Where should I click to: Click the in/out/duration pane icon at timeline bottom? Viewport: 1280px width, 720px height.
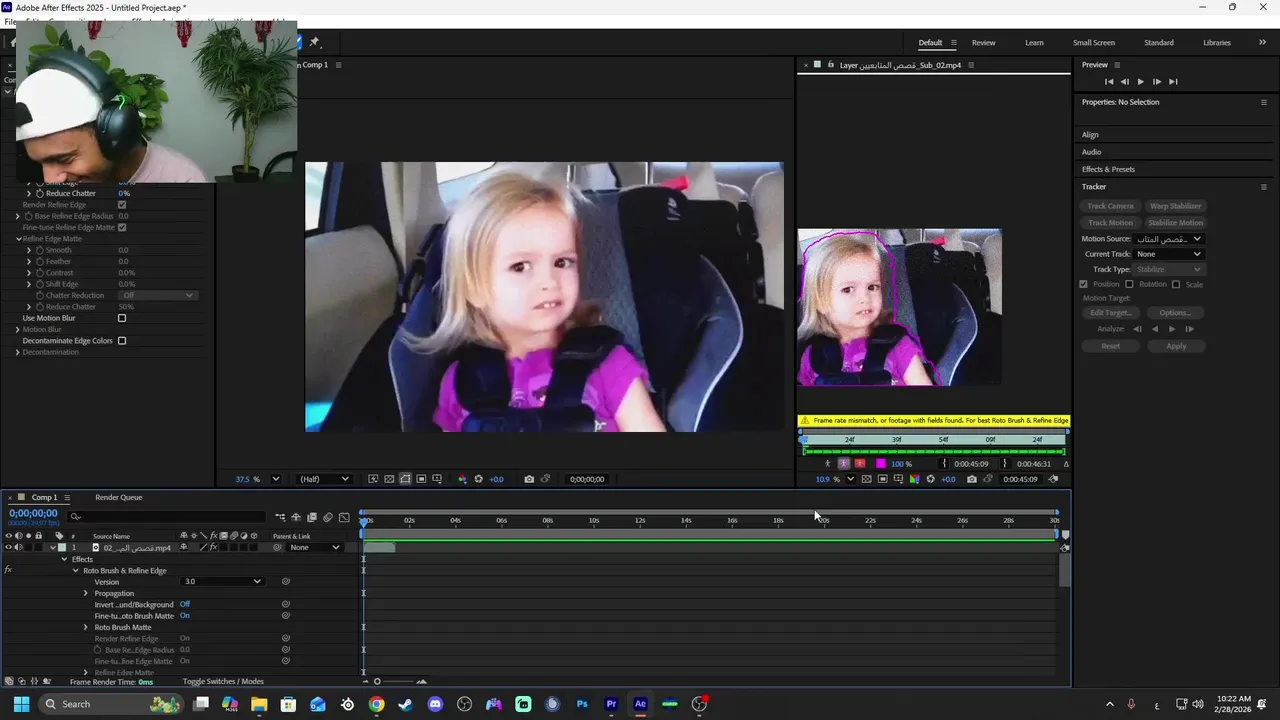[34, 681]
